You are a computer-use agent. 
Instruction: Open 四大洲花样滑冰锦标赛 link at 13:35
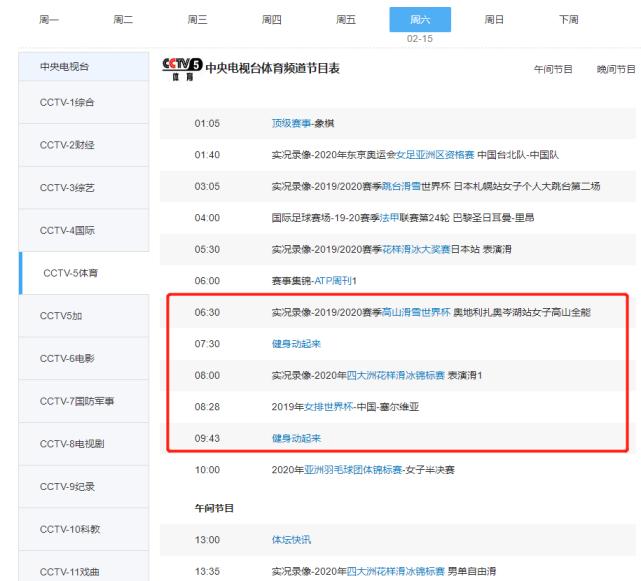click(395, 571)
